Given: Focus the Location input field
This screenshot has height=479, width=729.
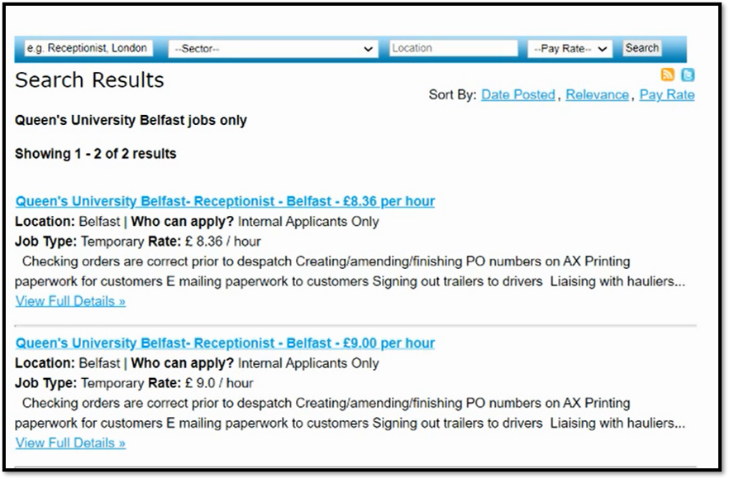Looking at the screenshot, I should click(x=453, y=48).
